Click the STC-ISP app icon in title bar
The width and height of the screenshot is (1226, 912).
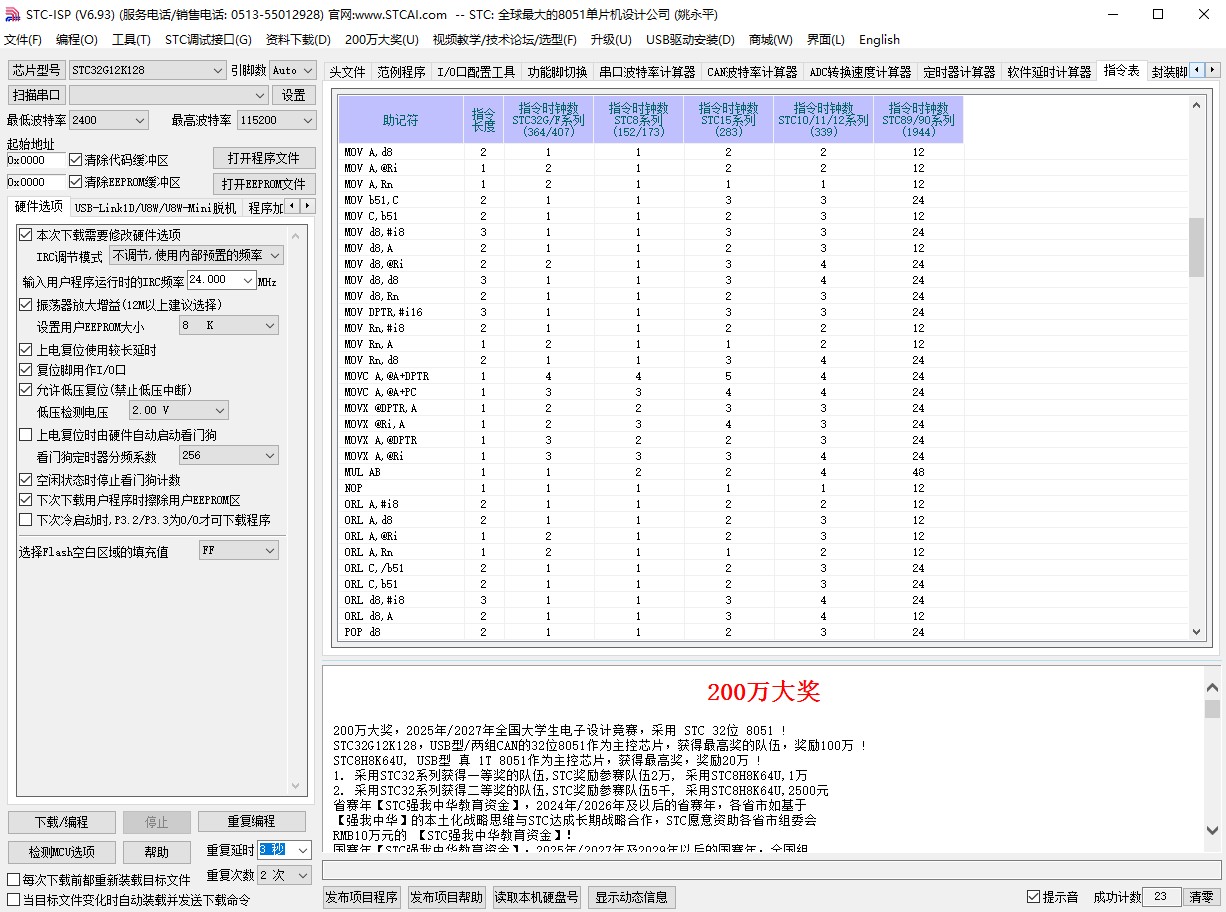point(13,14)
